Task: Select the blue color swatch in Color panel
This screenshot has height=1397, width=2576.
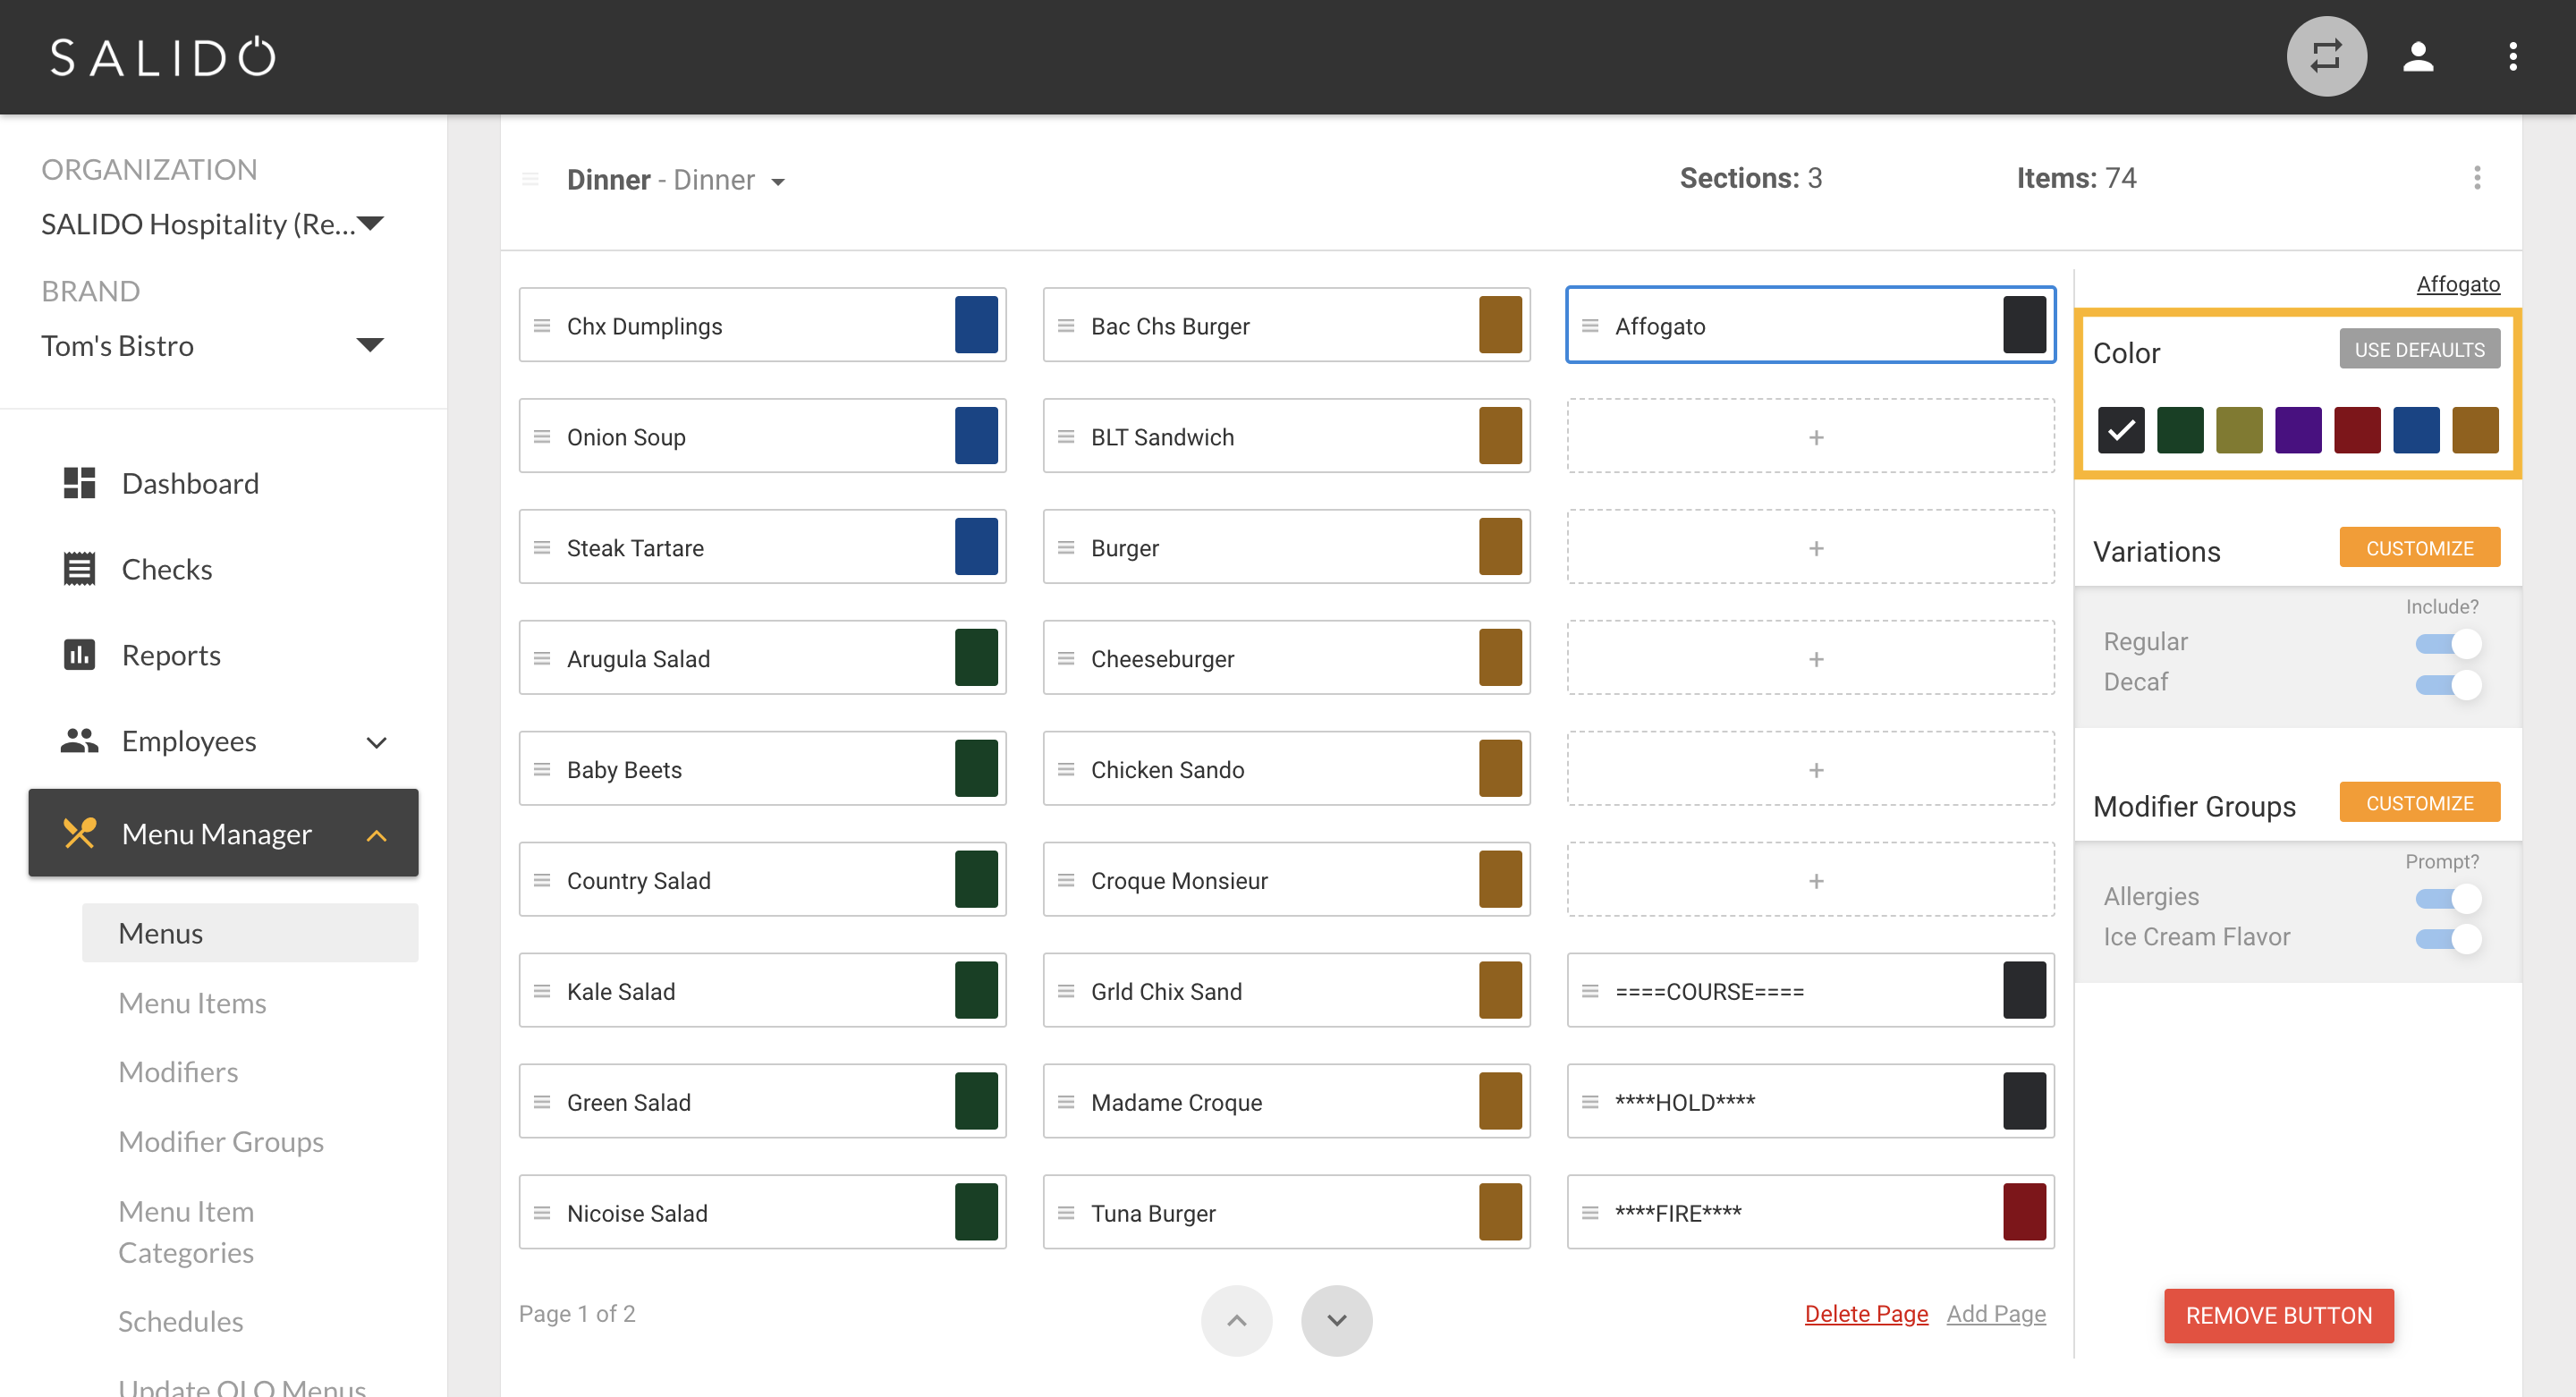Action: pyautogui.click(x=2415, y=430)
